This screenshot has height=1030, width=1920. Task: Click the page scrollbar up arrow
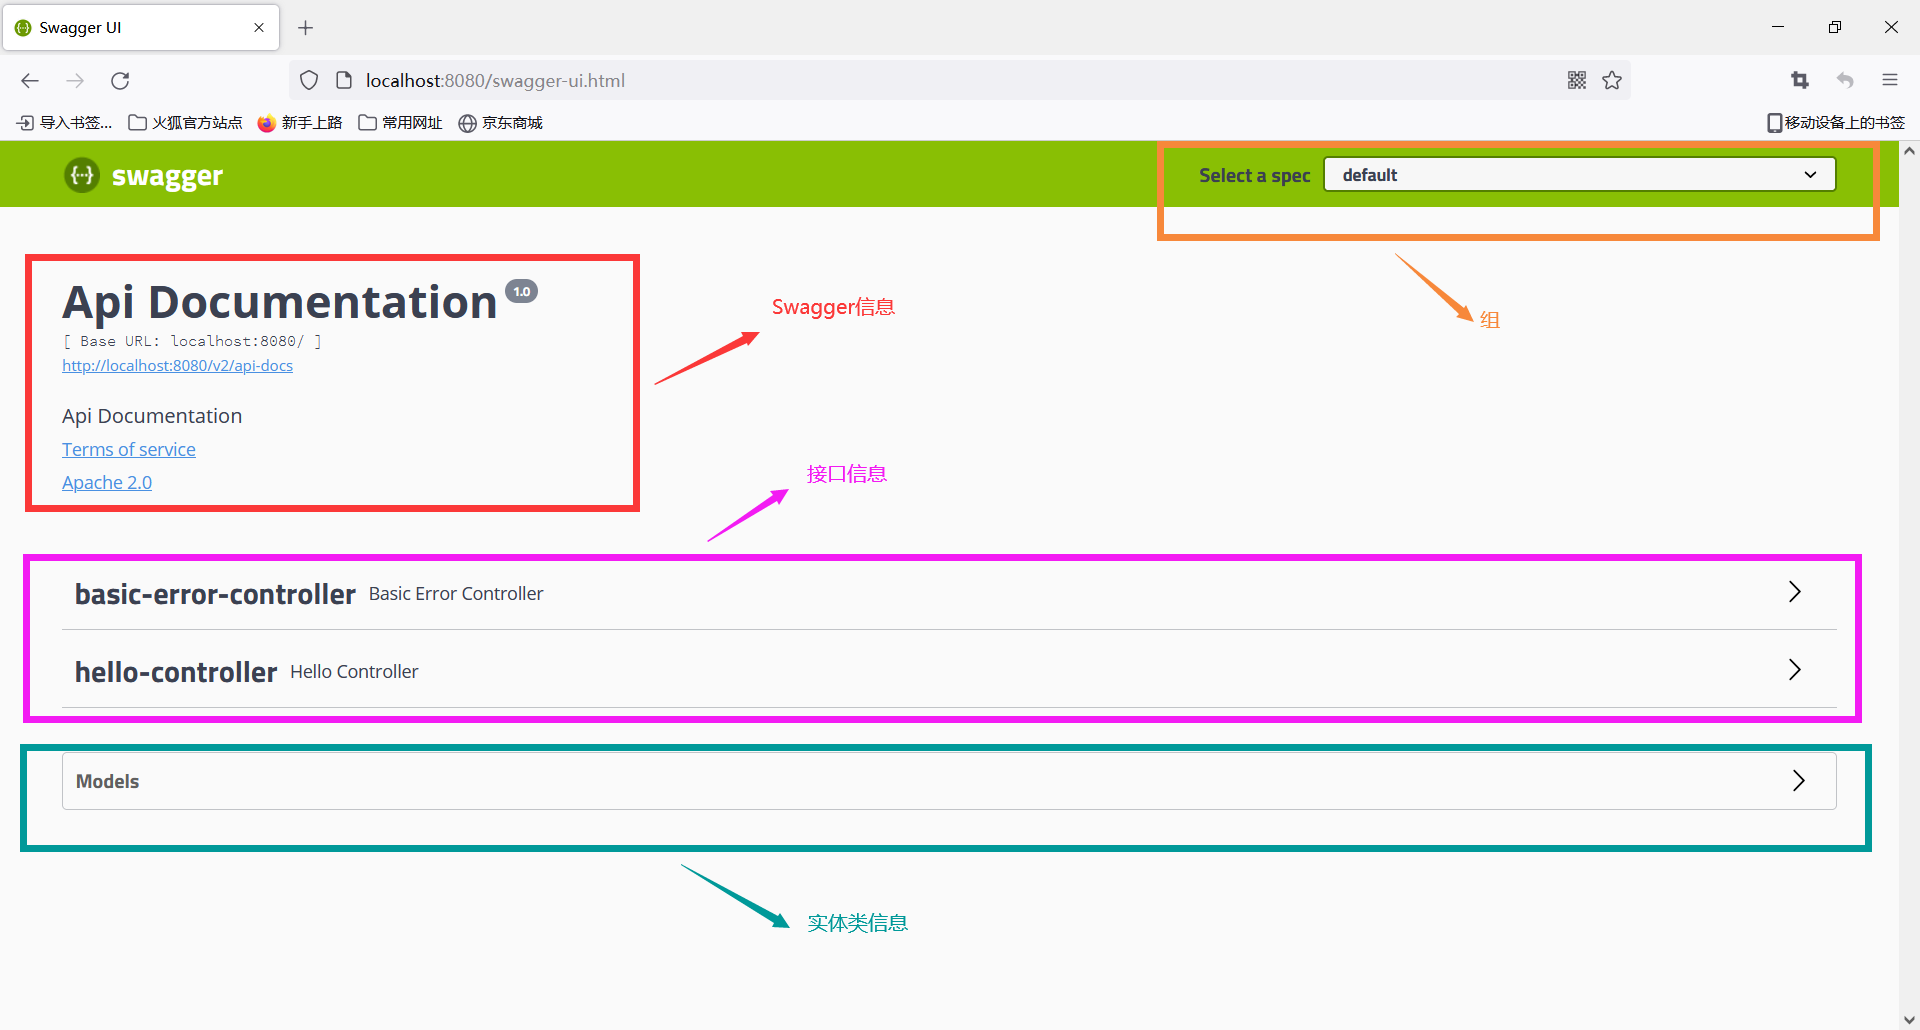pyautogui.click(x=1909, y=151)
